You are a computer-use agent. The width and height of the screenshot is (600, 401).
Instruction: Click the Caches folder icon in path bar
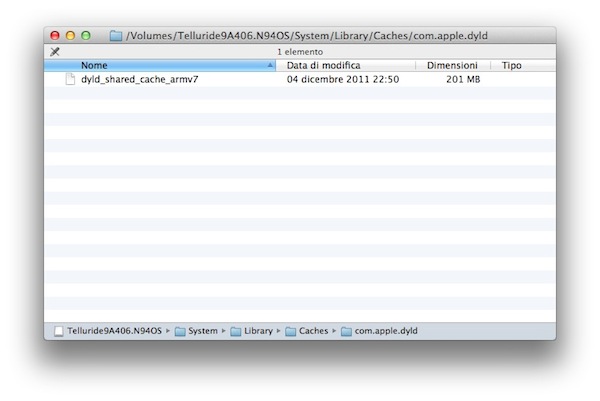pyautogui.click(x=291, y=331)
